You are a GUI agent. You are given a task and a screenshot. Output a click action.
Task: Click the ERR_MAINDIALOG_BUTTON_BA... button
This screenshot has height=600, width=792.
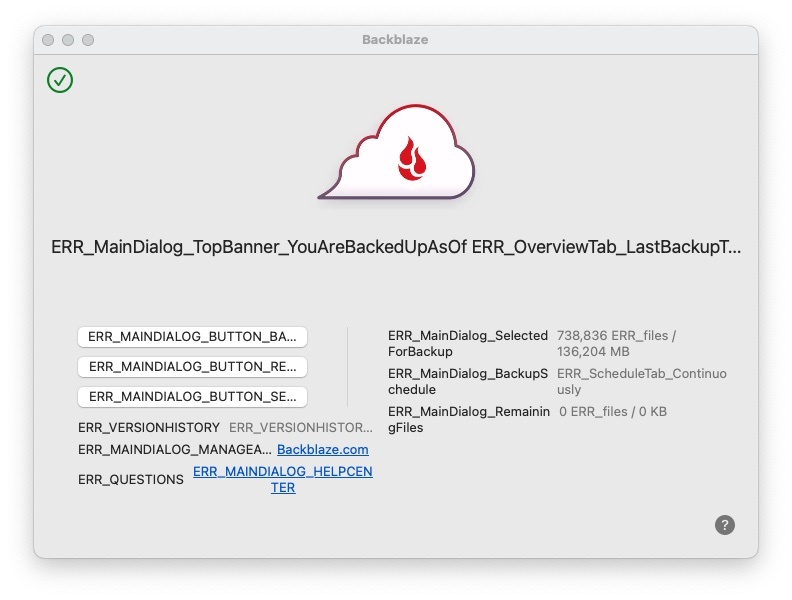(192, 337)
